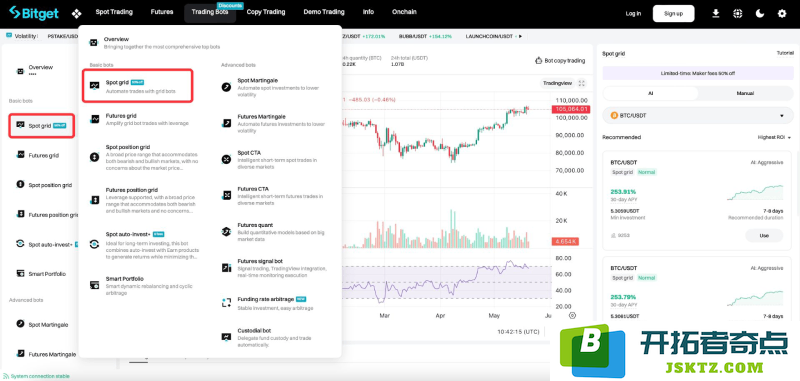The height and width of the screenshot is (381, 800).
Task: Click the download app icon in header
Action: click(715, 13)
